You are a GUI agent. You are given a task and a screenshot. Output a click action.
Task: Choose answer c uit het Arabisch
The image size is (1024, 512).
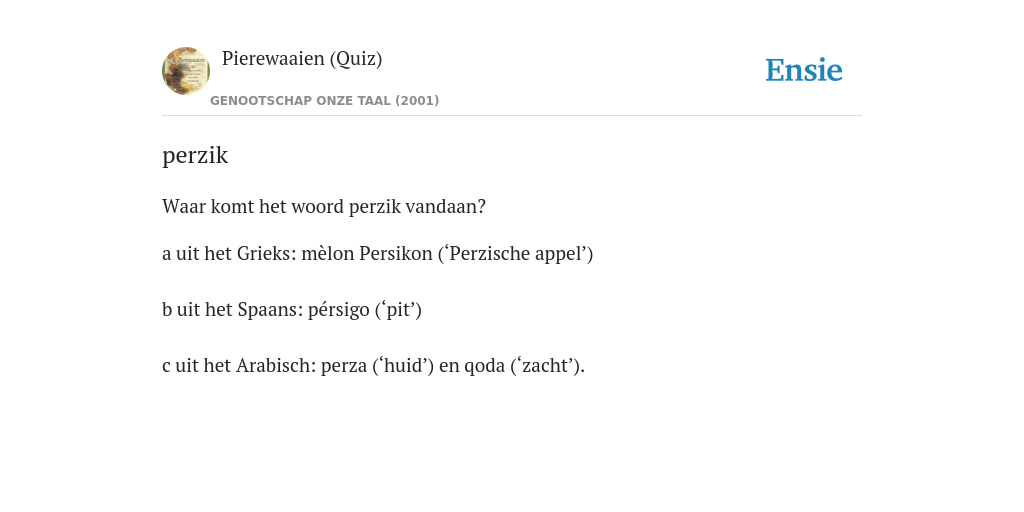coord(374,366)
